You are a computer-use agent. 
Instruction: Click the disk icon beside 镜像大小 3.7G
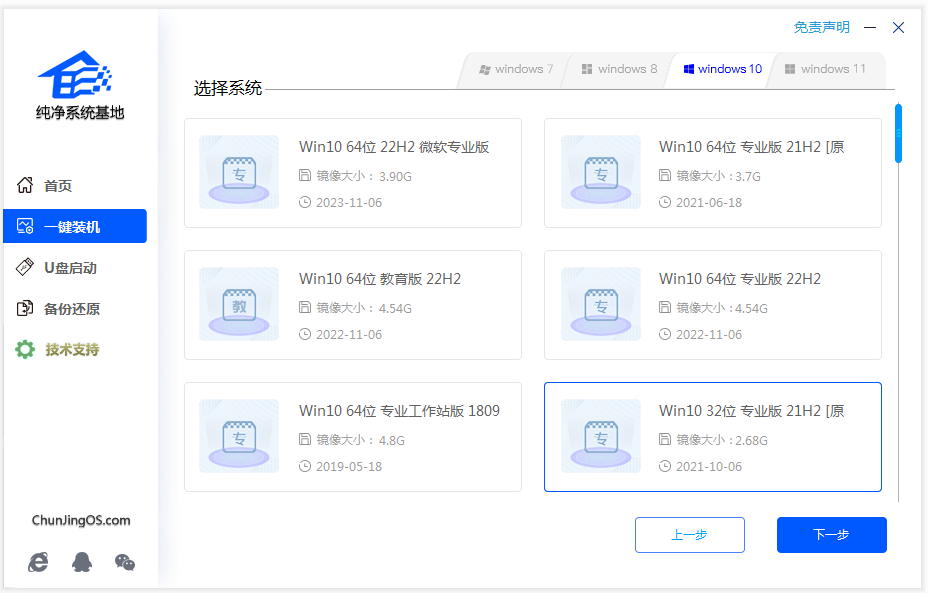665,175
